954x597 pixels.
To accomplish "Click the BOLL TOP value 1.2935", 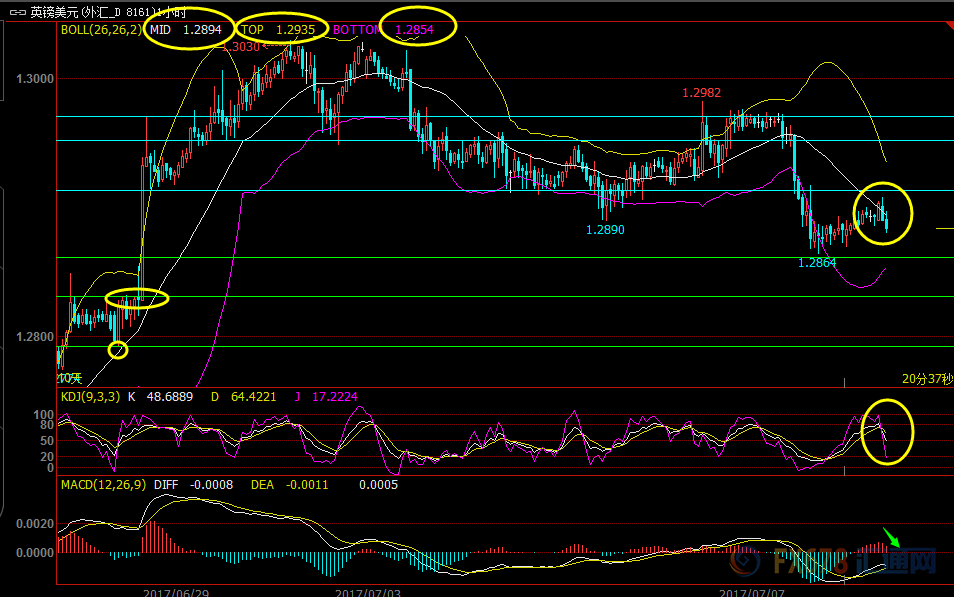I will point(296,30).
